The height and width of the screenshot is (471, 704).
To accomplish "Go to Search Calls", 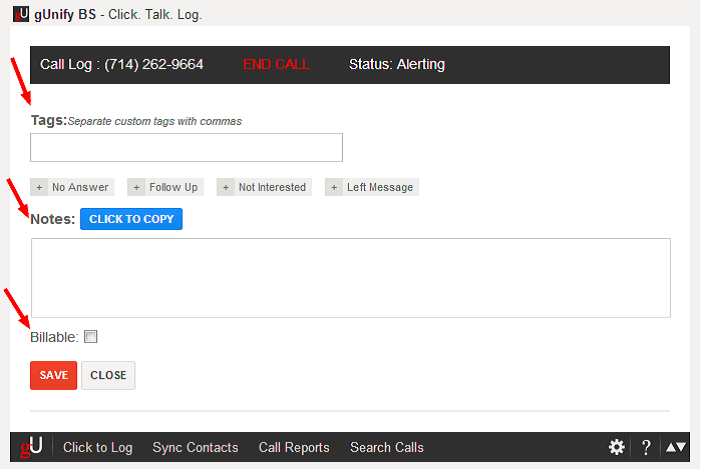I will coord(387,447).
